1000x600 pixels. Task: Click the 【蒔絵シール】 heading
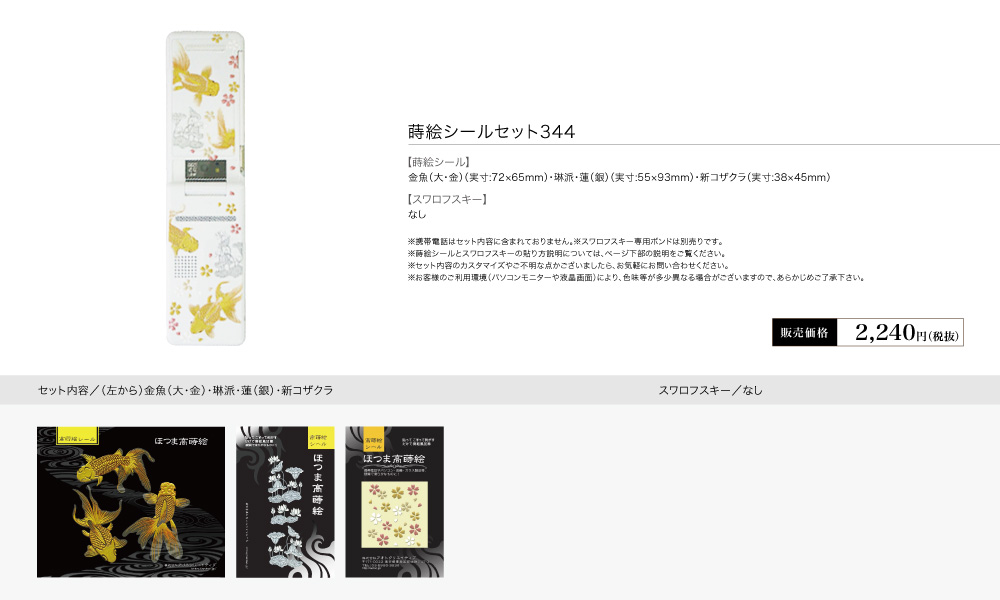pos(439,162)
